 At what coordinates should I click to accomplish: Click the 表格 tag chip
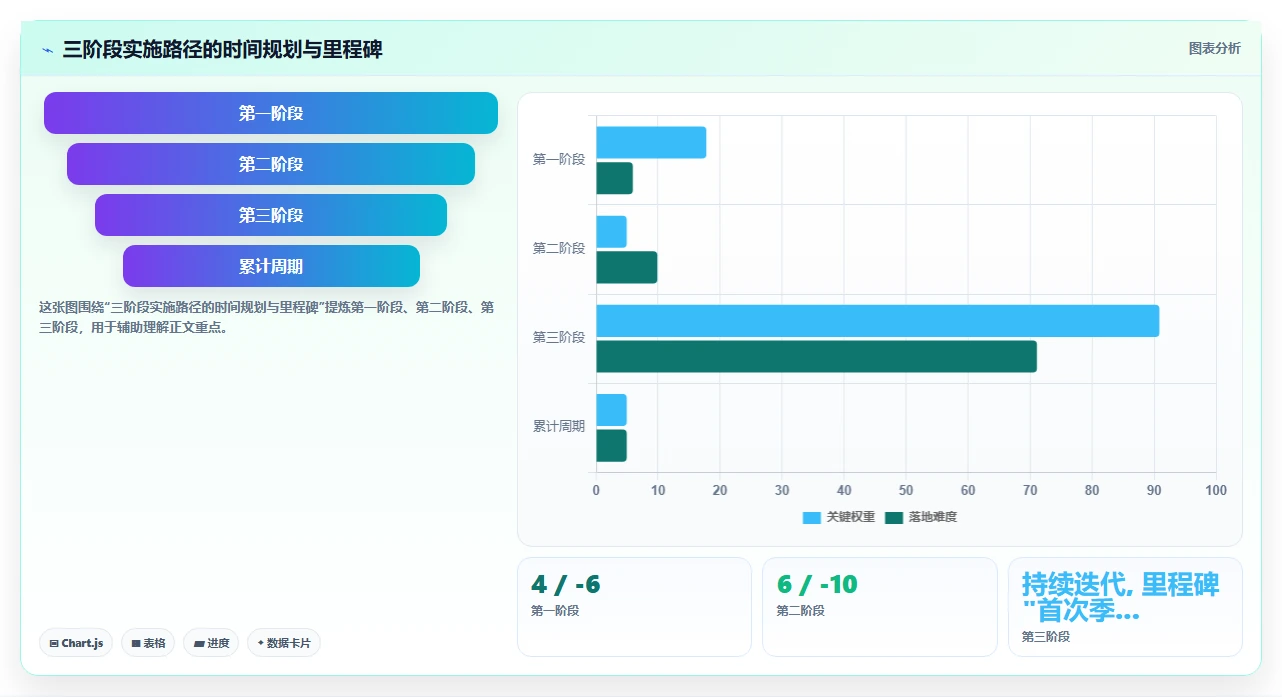tap(148, 643)
